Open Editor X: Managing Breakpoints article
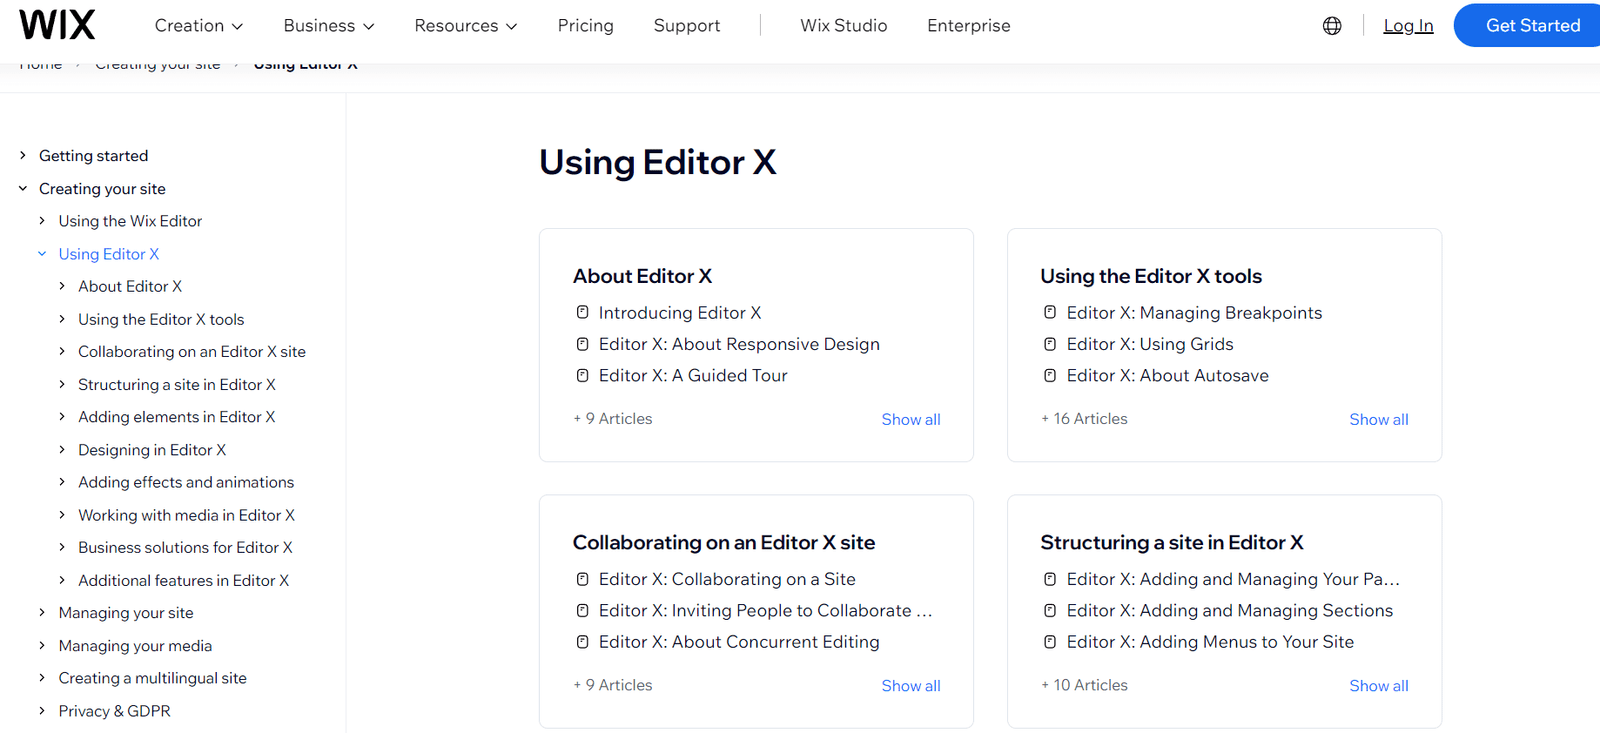The height and width of the screenshot is (733, 1600). tap(1194, 313)
